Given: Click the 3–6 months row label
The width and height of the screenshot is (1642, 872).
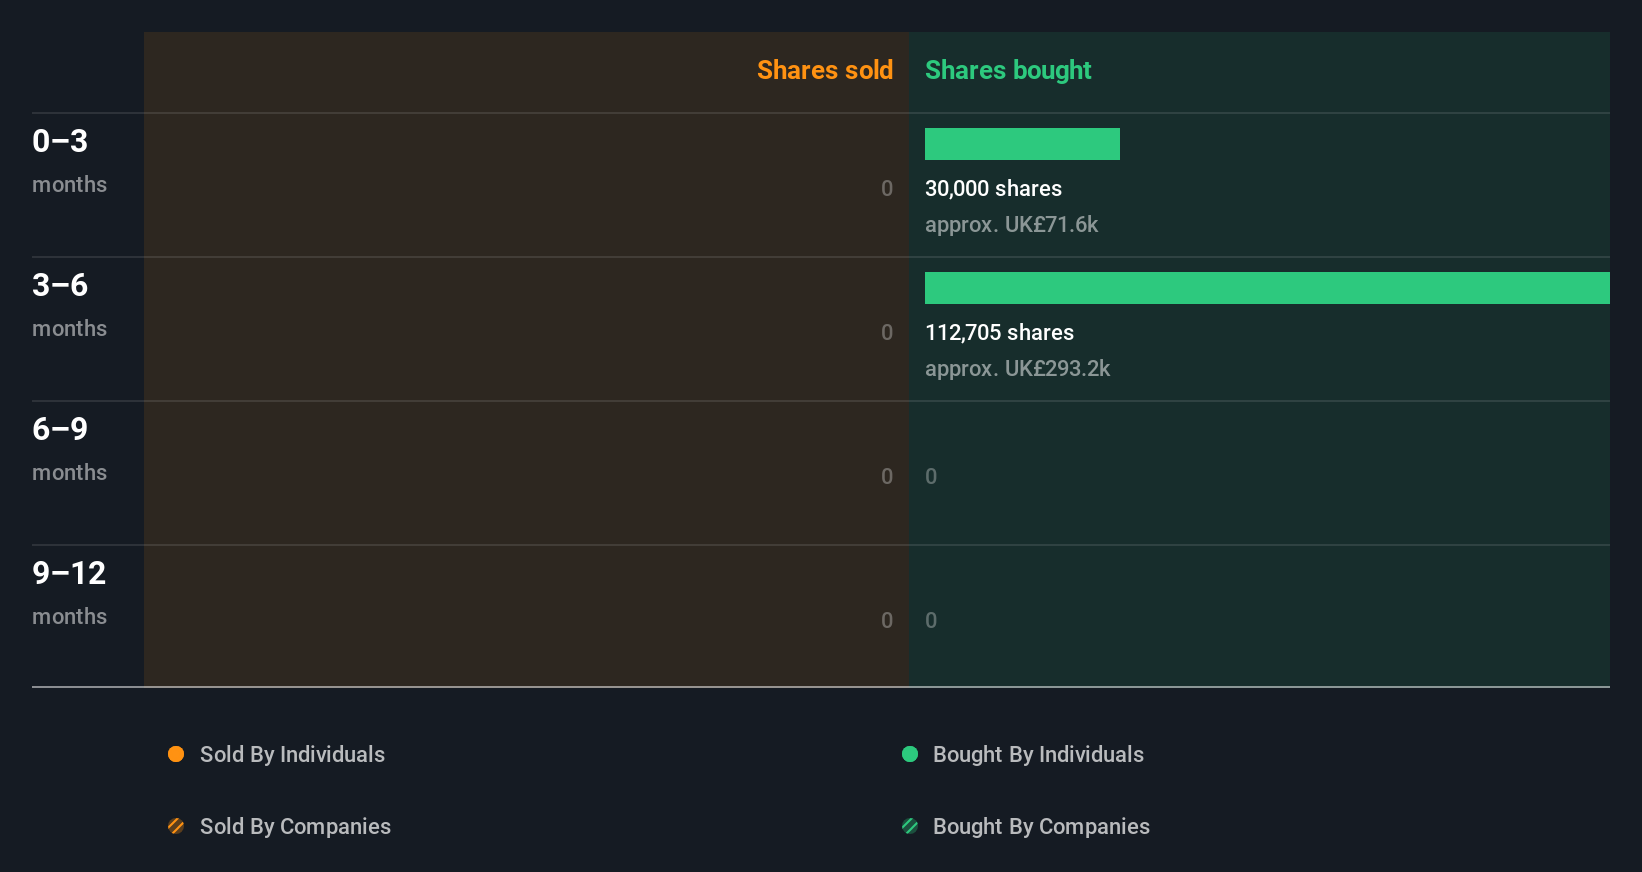Looking at the screenshot, I should pyautogui.click(x=69, y=304).
